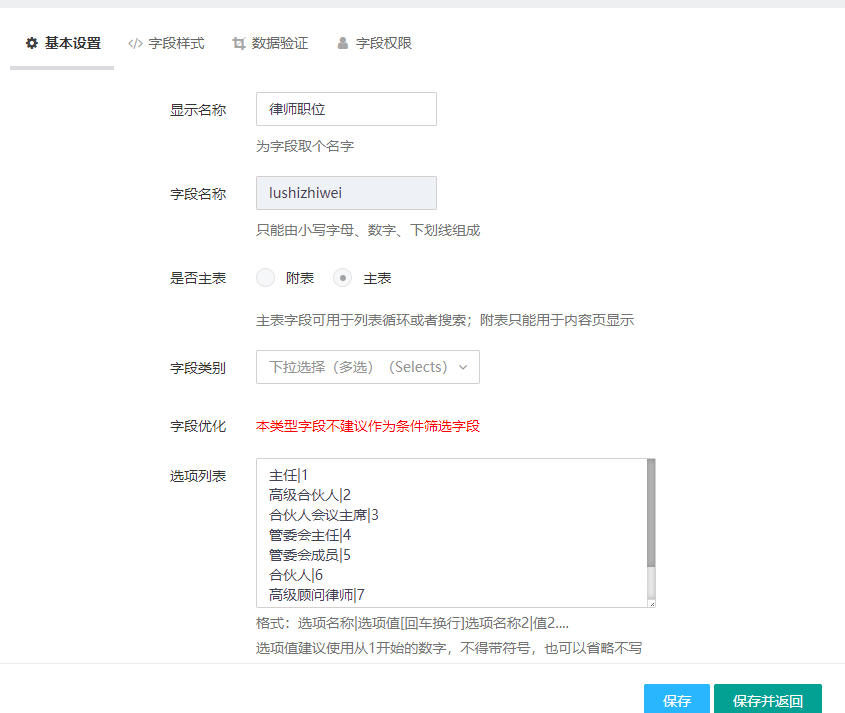Switch to the 数据验证 tab

pos(279,44)
